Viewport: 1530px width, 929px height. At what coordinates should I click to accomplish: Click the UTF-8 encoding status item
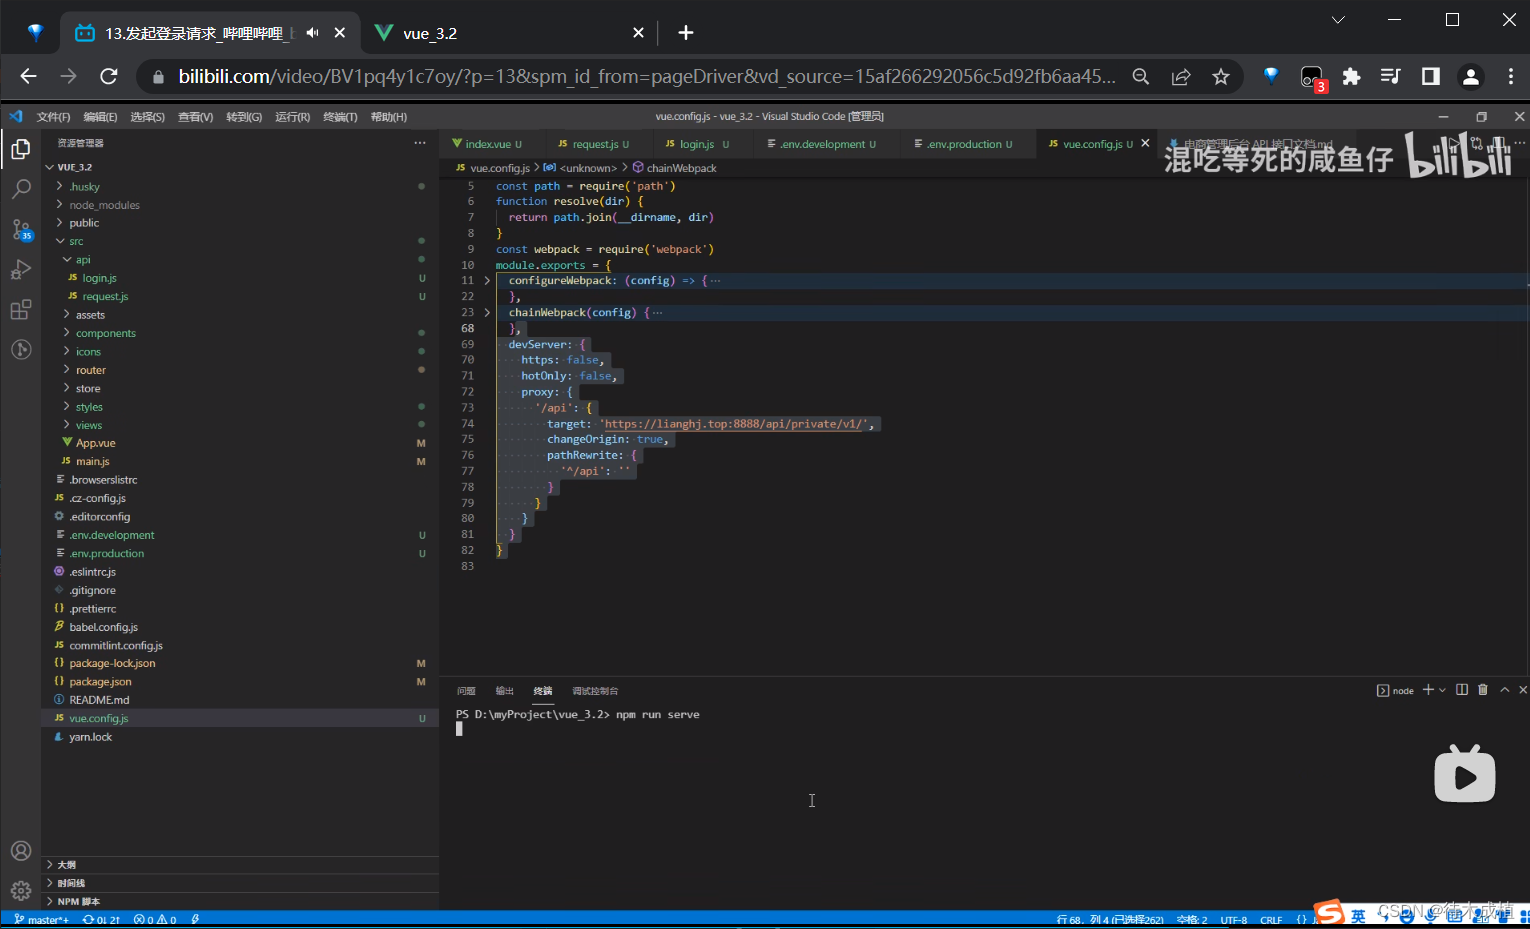pos(1234,920)
